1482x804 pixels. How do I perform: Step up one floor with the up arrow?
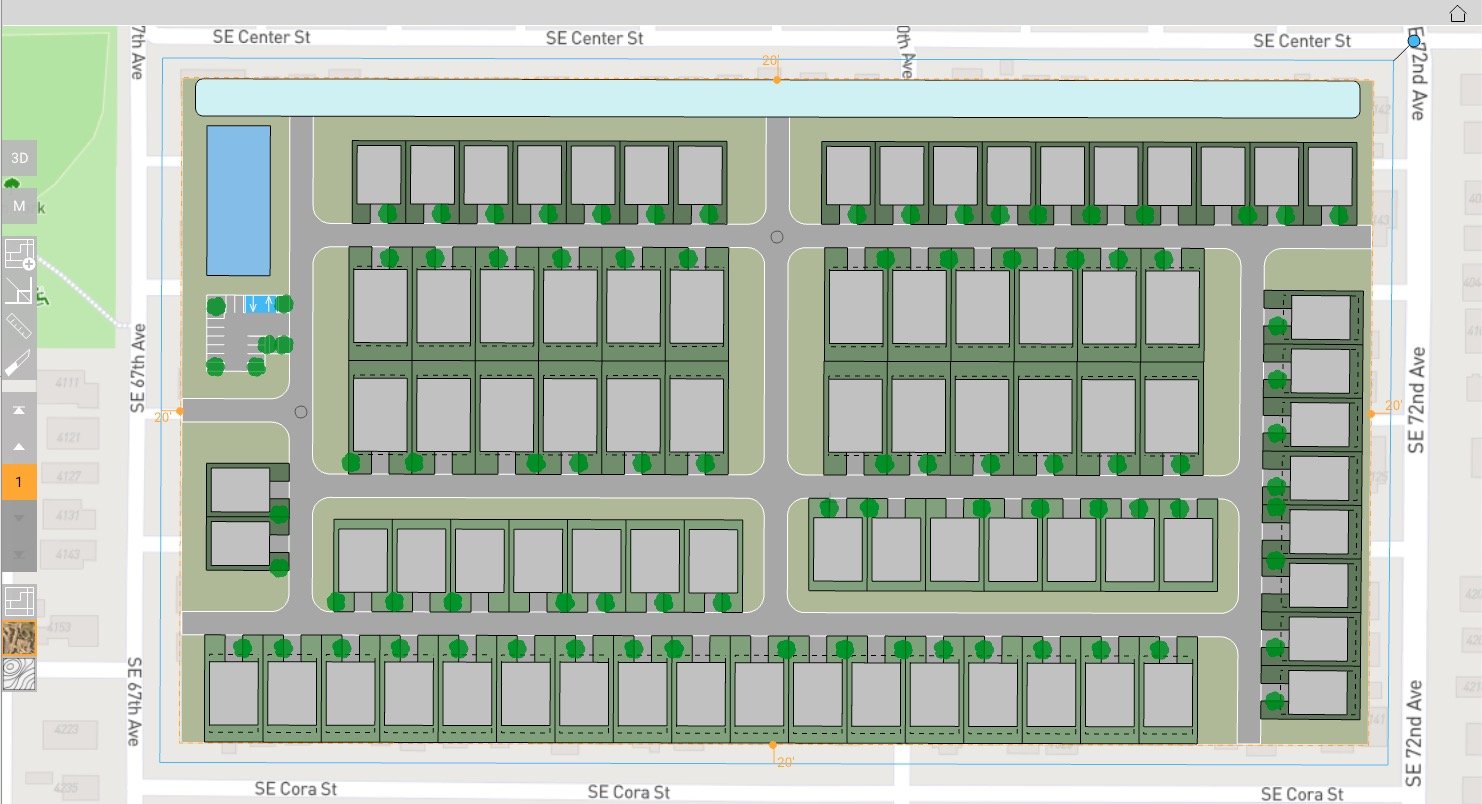17,447
